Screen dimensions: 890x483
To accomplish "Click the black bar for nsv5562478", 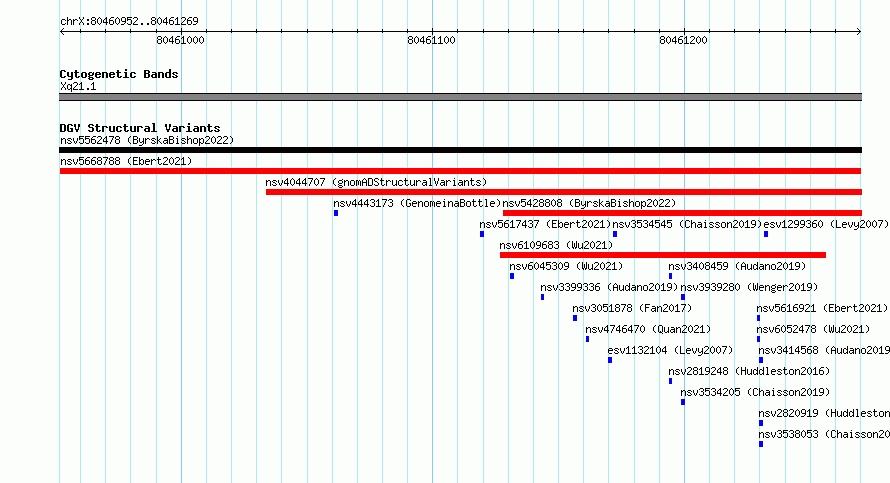I will click(x=460, y=150).
